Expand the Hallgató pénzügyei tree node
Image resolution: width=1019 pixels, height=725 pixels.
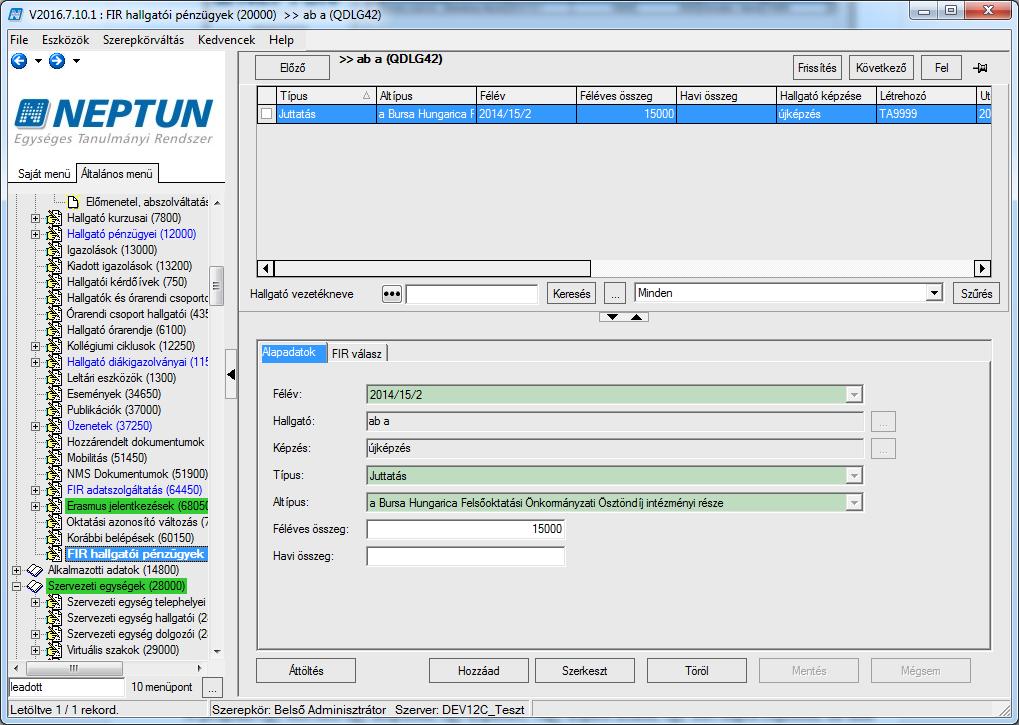36,235
